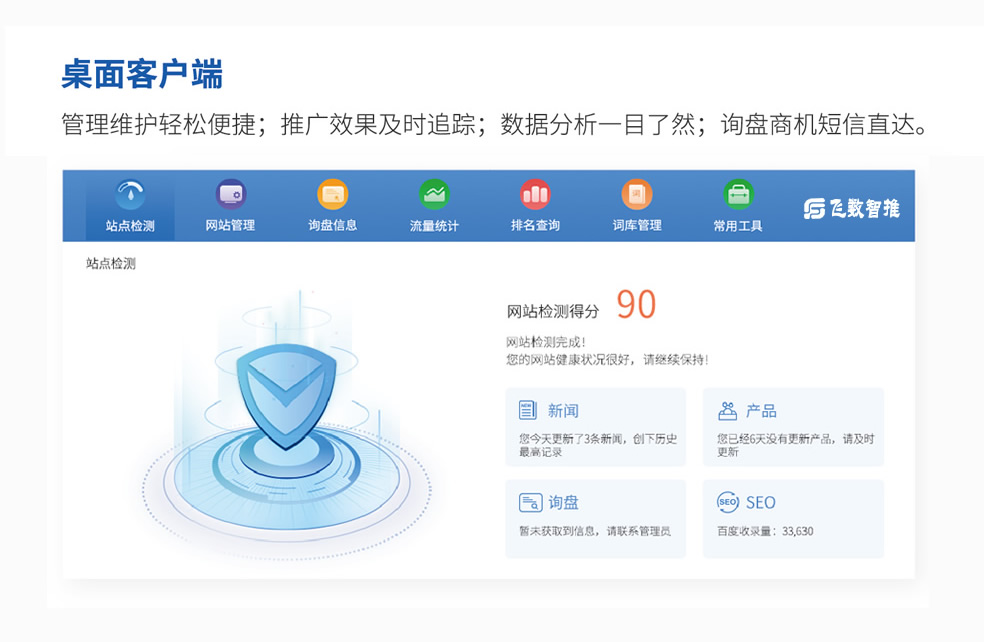Click the SEO card circular icon
Screen dimensions: 984x642
[728, 502]
